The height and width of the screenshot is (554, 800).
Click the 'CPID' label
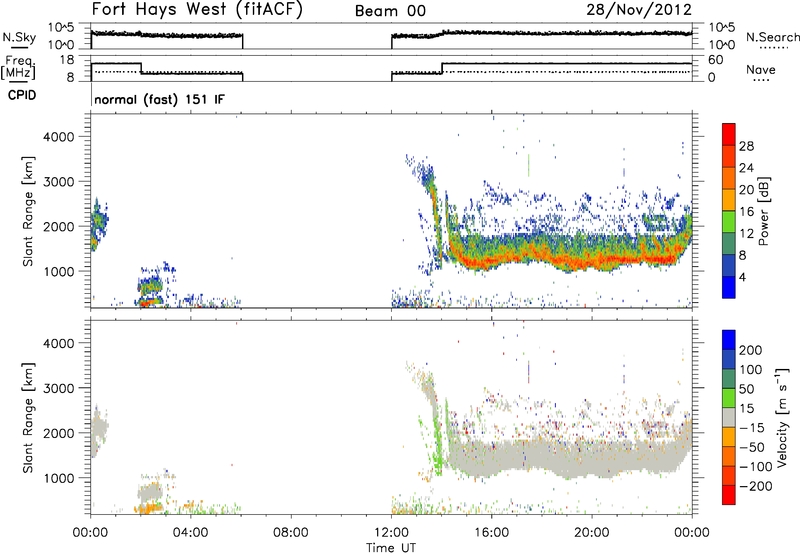tap(22, 95)
